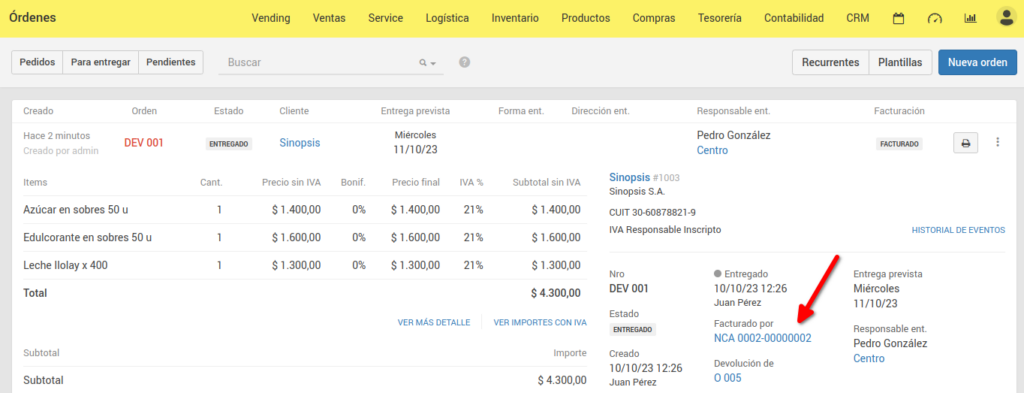Viewport: 1024px width, 393px height.
Task: Show the Pendientes orders
Action: click(170, 62)
